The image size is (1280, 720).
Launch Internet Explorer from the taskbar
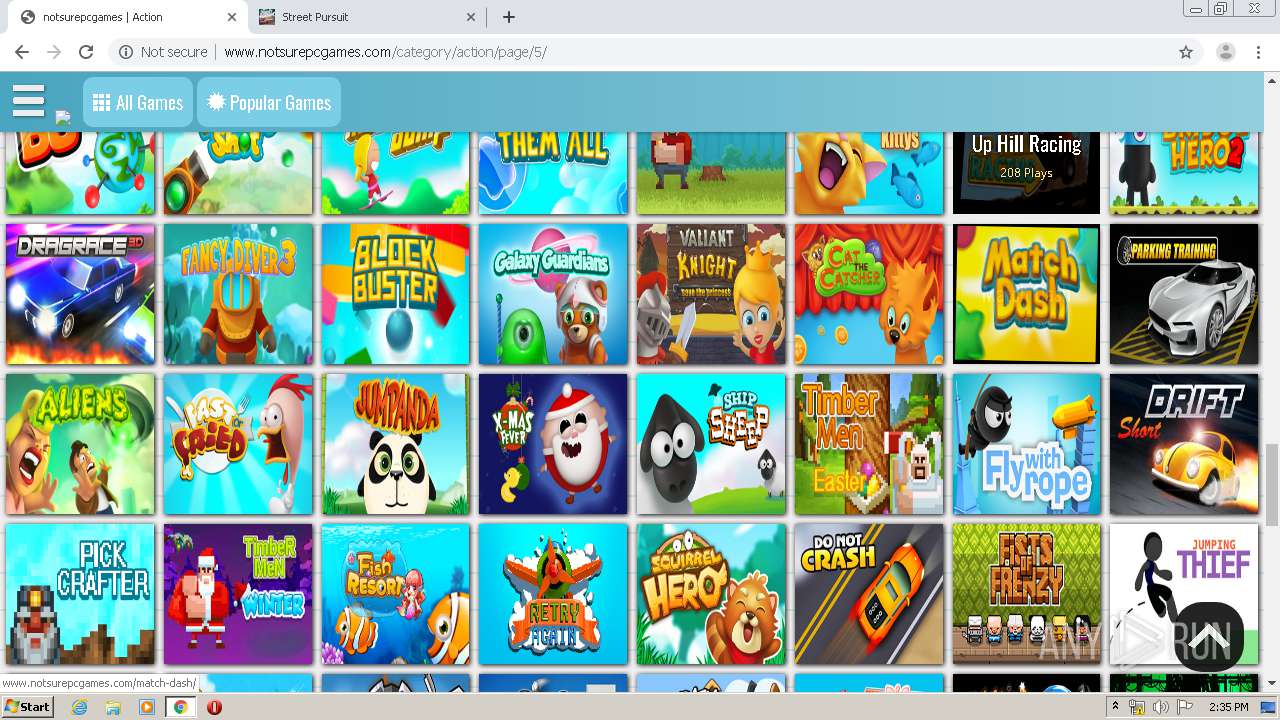pos(80,707)
